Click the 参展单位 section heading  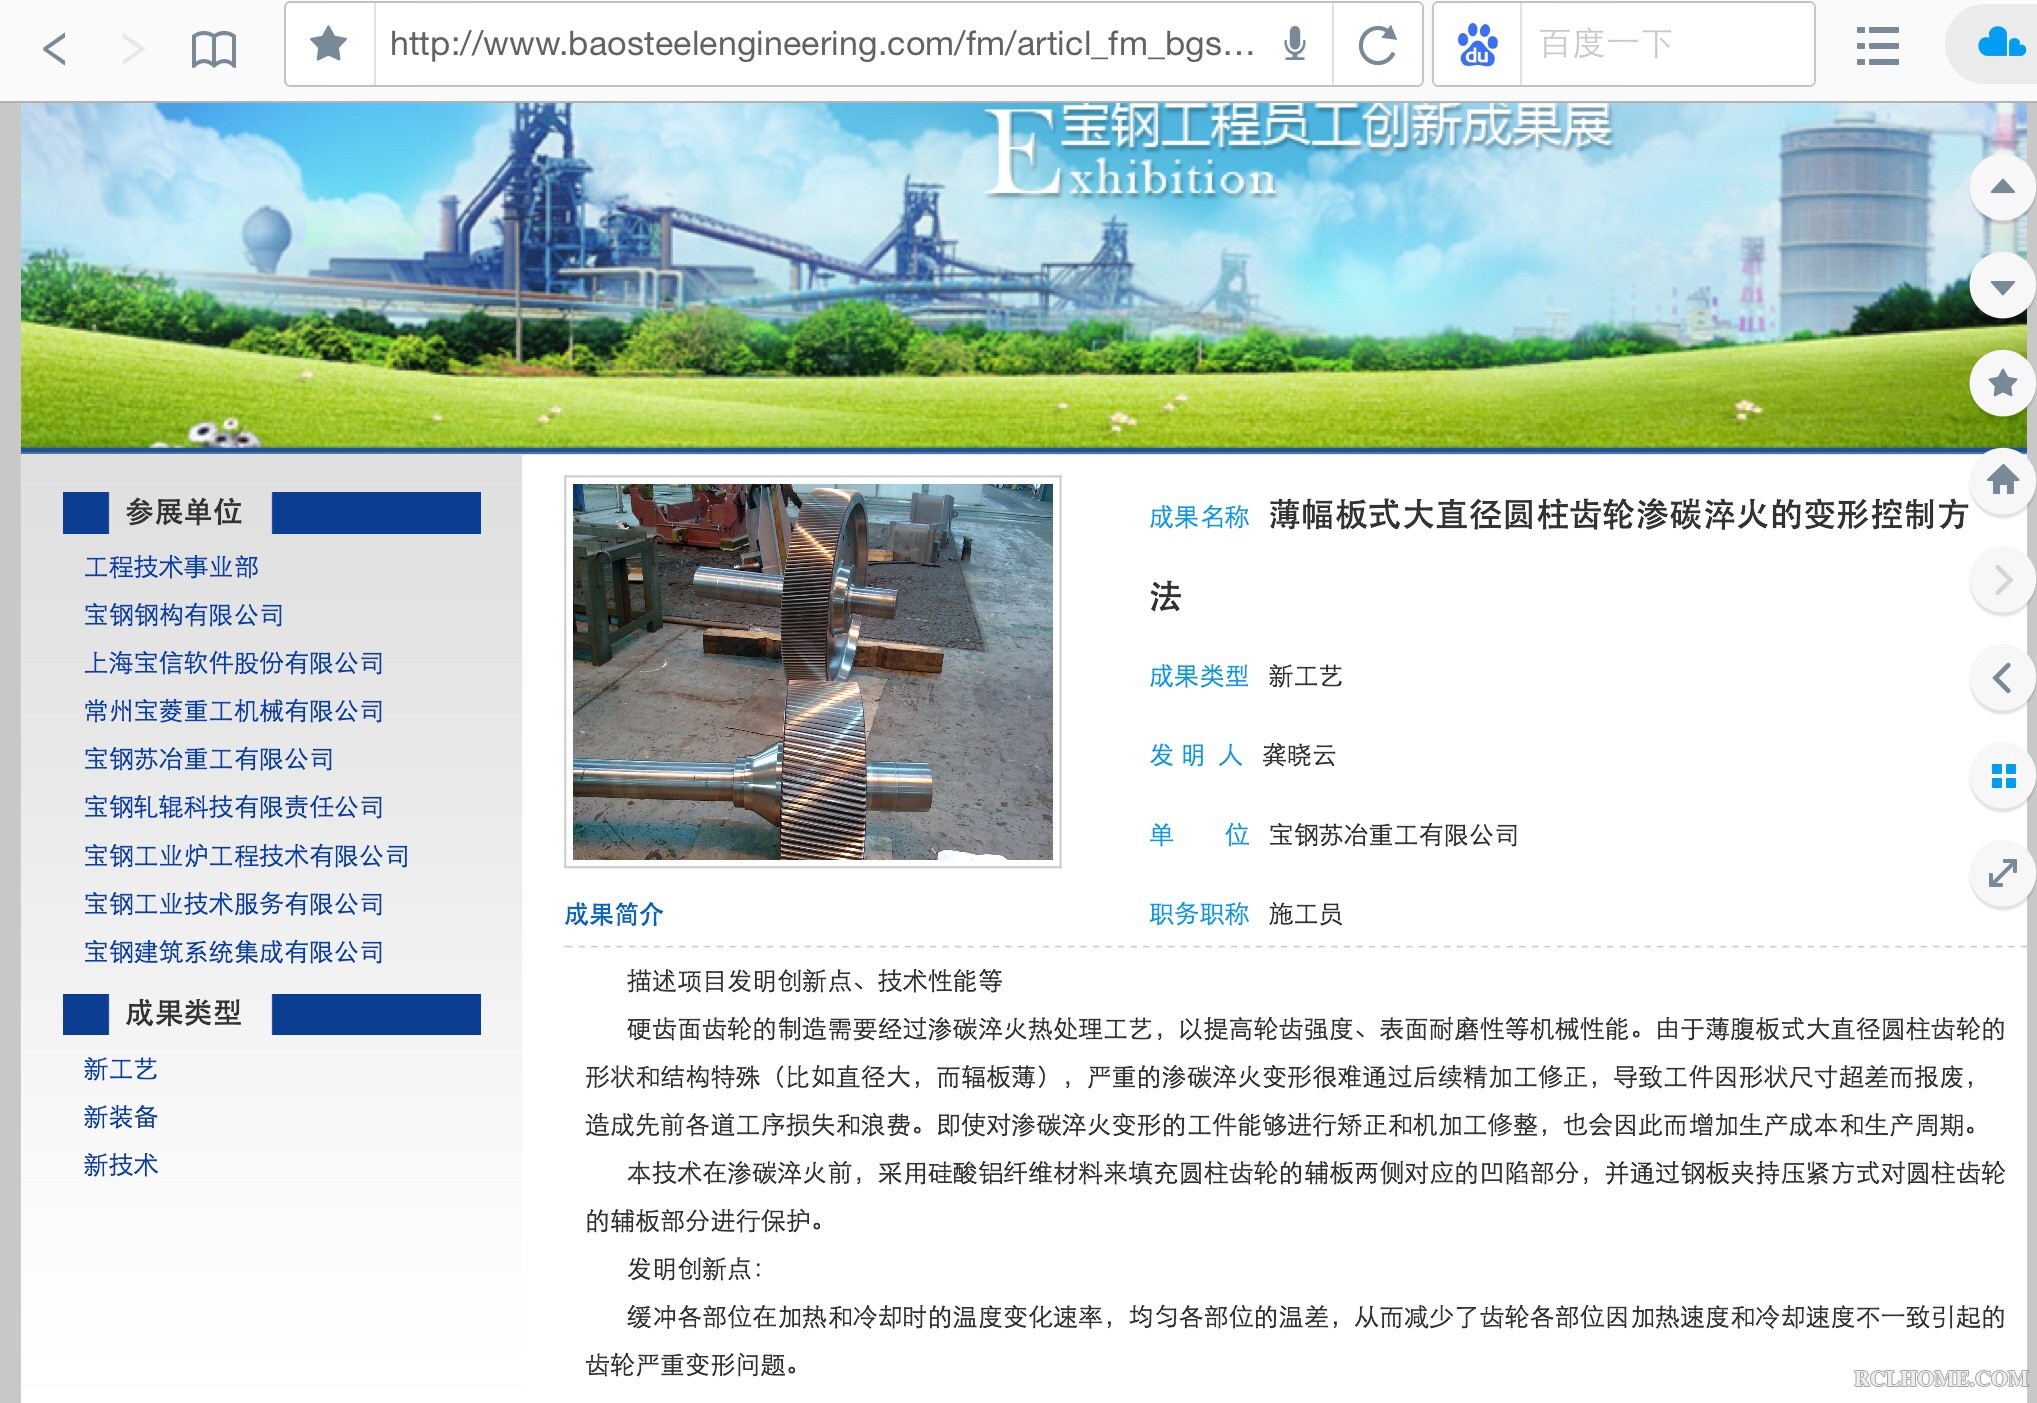(183, 512)
